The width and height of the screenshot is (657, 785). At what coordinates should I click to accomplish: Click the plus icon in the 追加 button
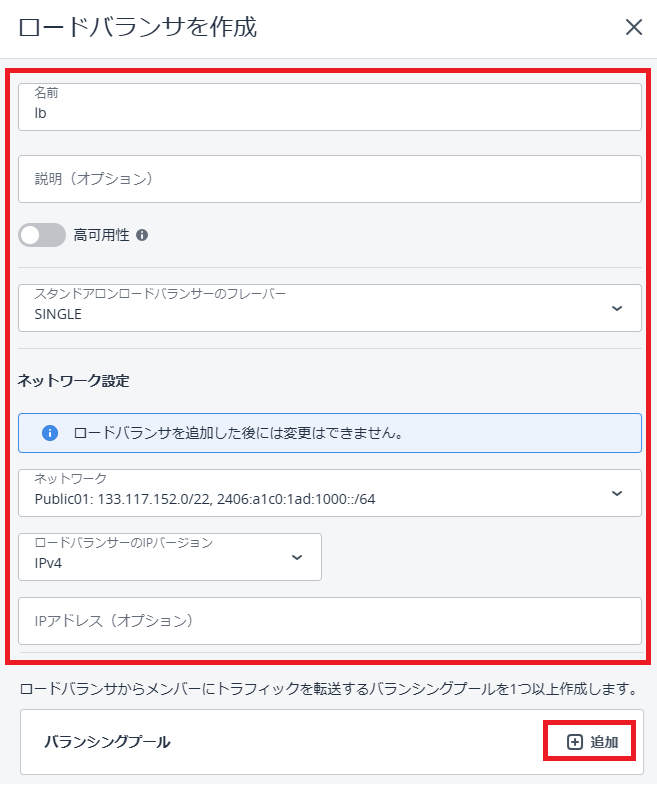click(574, 742)
